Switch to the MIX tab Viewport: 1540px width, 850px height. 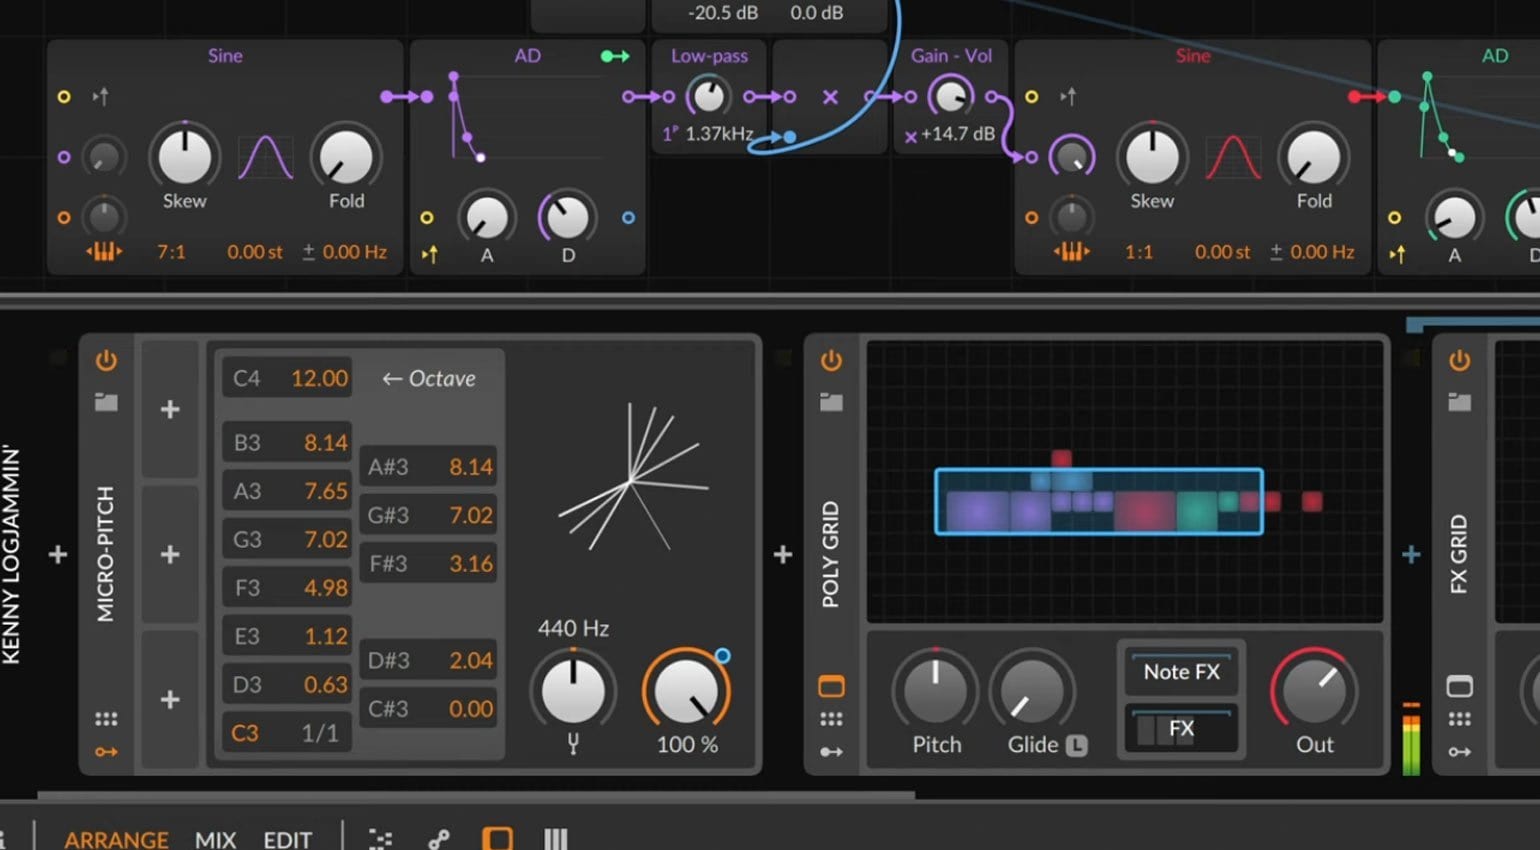(x=215, y=839)
